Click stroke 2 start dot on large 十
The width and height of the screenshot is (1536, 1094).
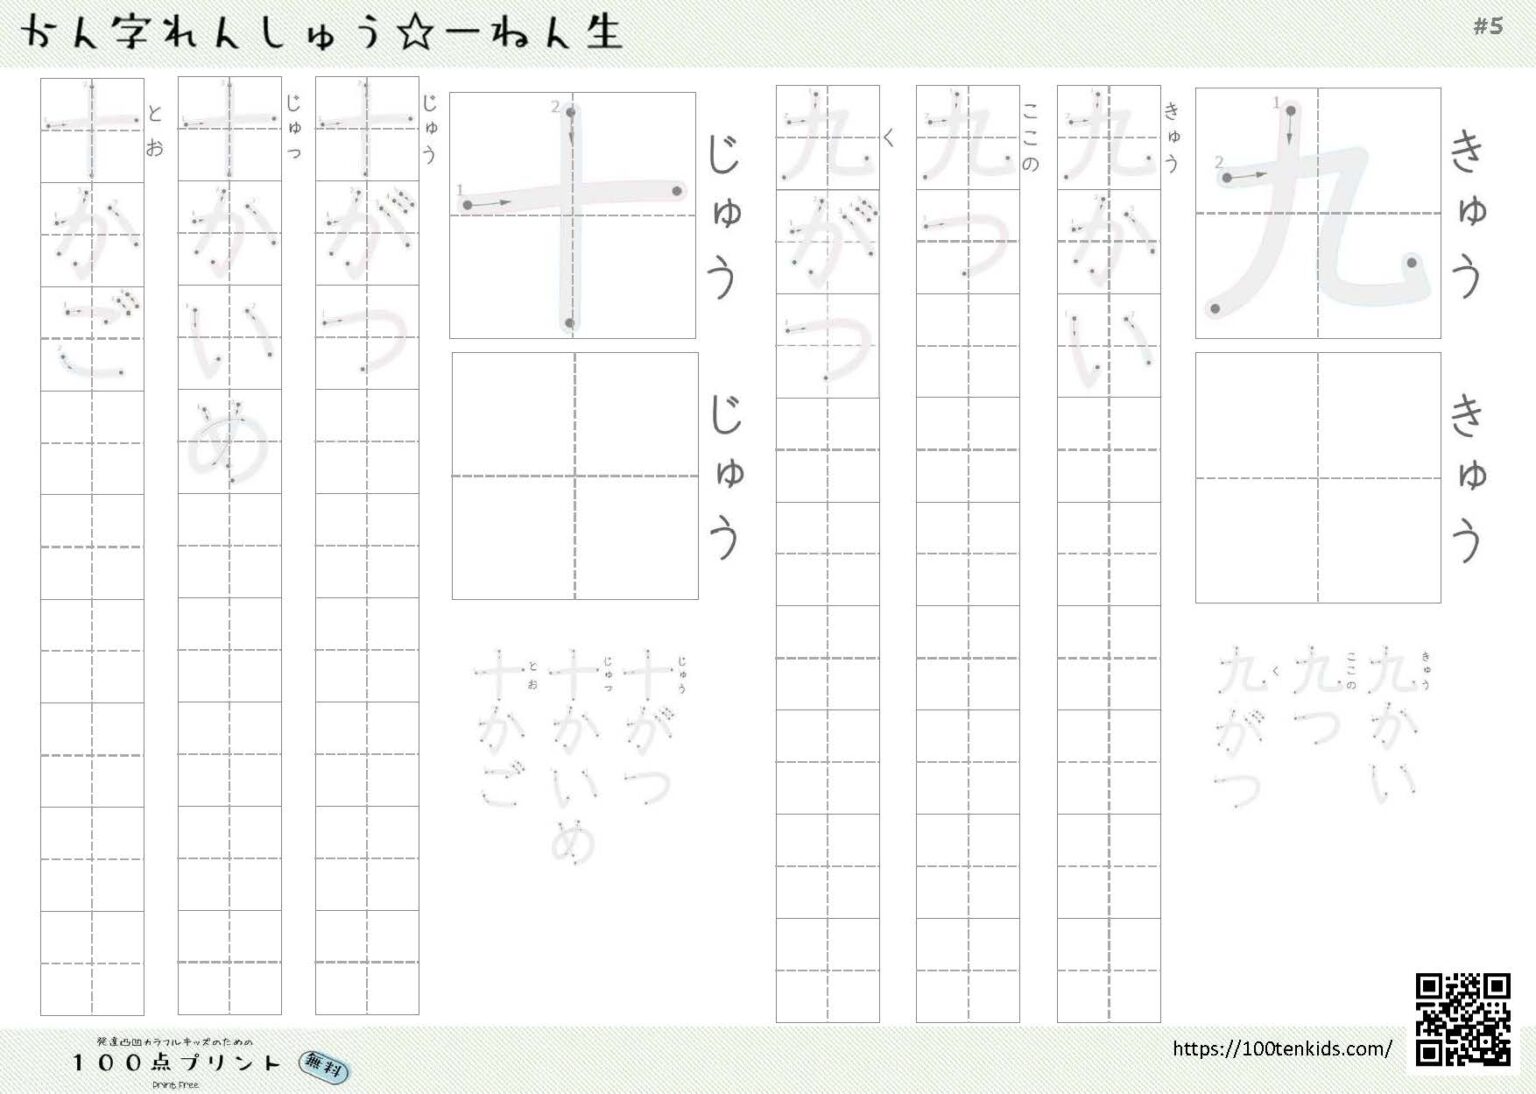(x=570, y=113)
